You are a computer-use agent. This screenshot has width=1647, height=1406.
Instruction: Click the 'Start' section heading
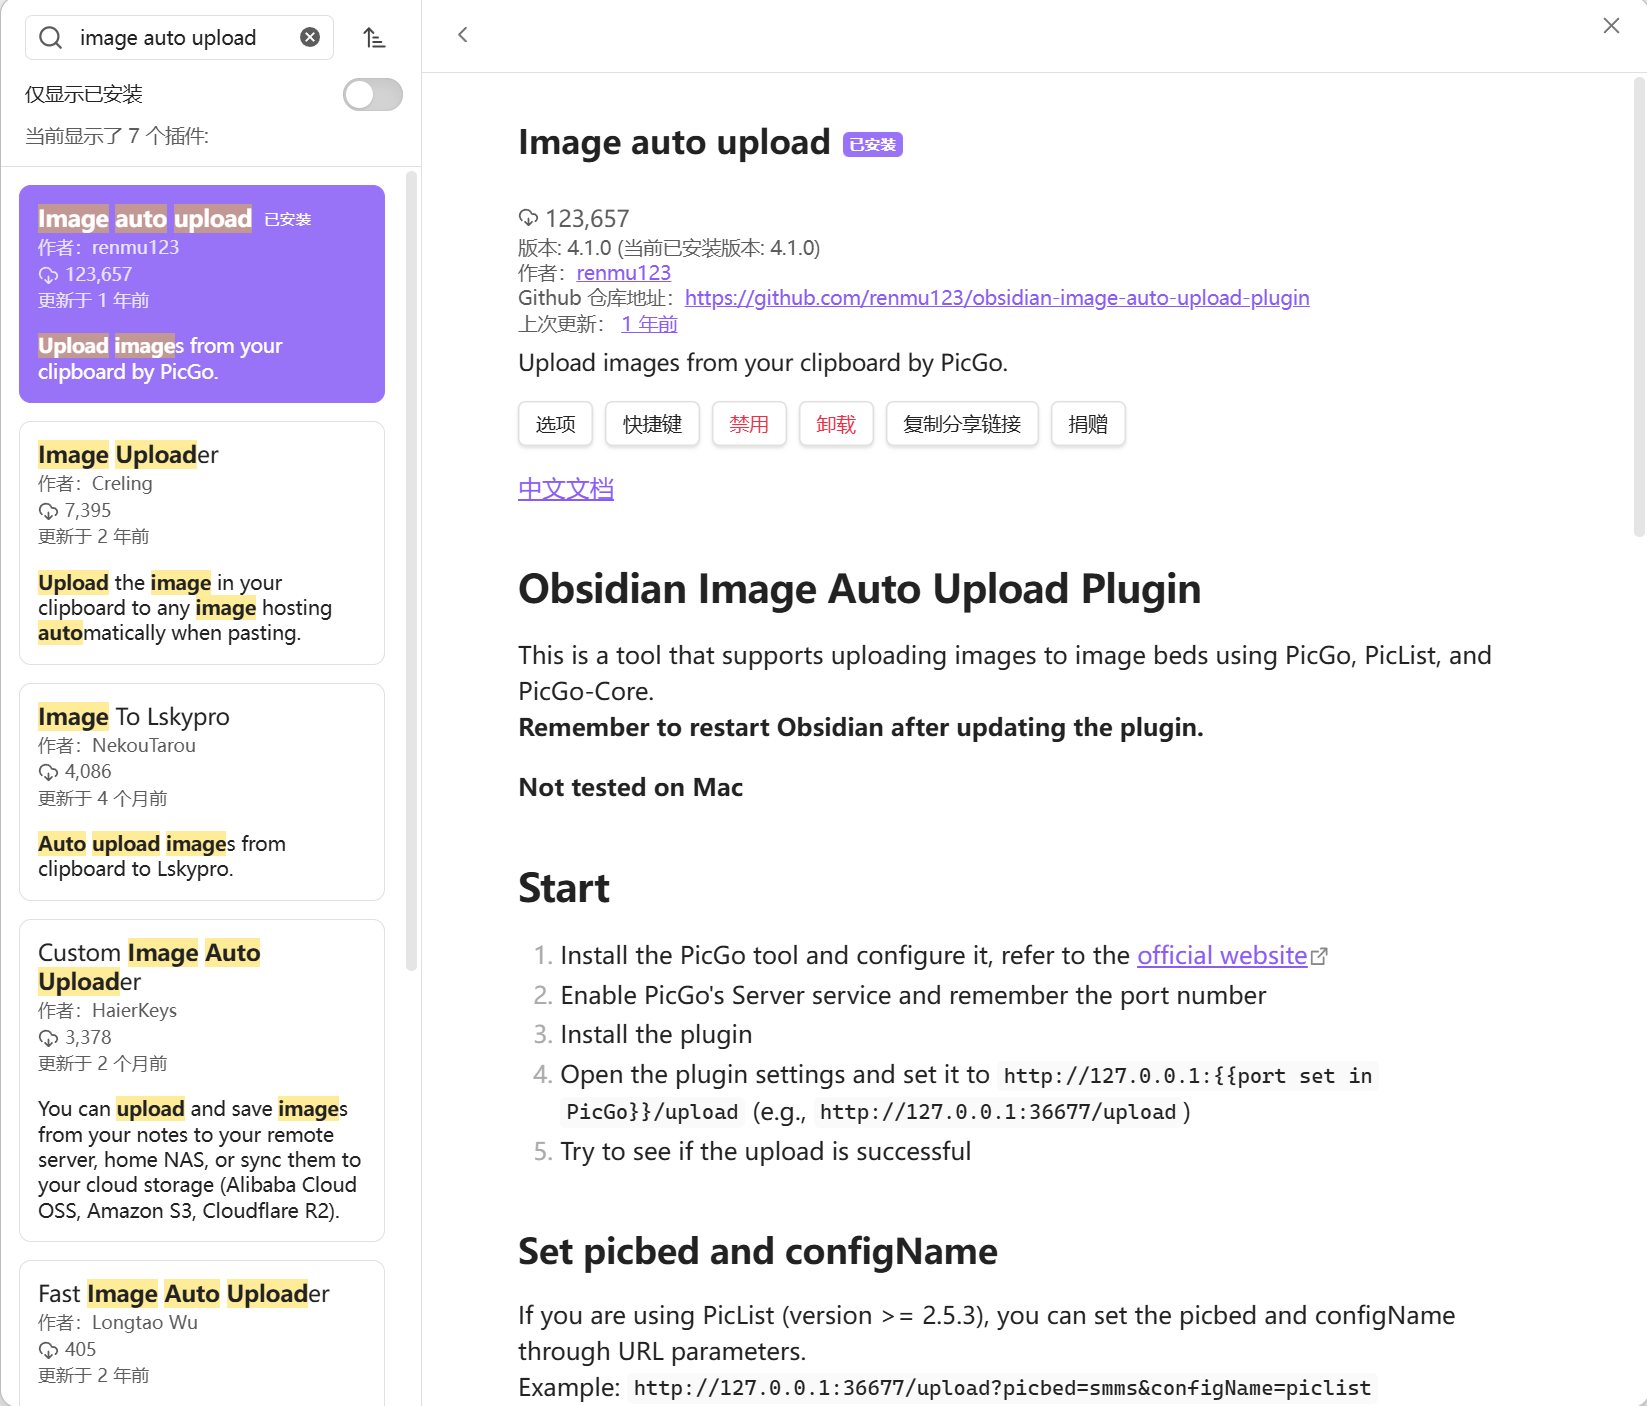click(564, 888)
